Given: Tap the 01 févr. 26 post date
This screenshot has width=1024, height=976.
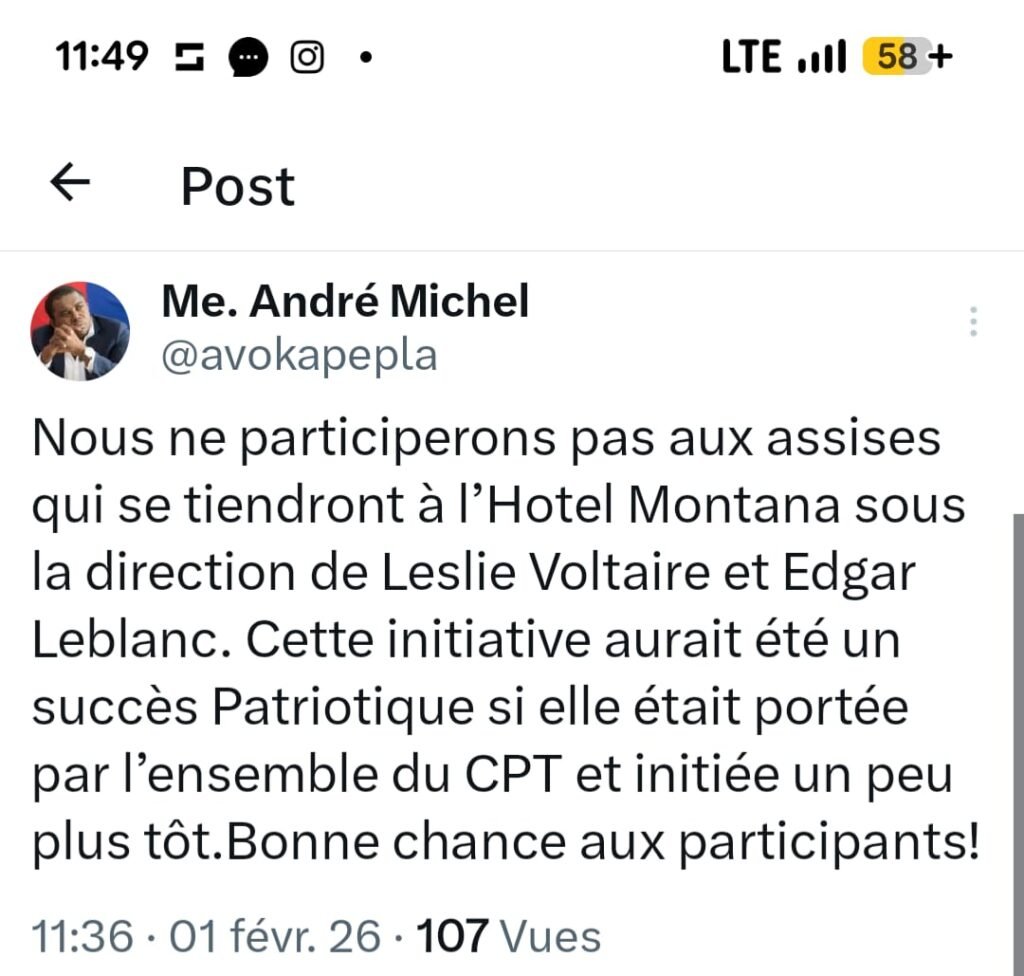Looking at the screenshot, I should tap(275, 937).
